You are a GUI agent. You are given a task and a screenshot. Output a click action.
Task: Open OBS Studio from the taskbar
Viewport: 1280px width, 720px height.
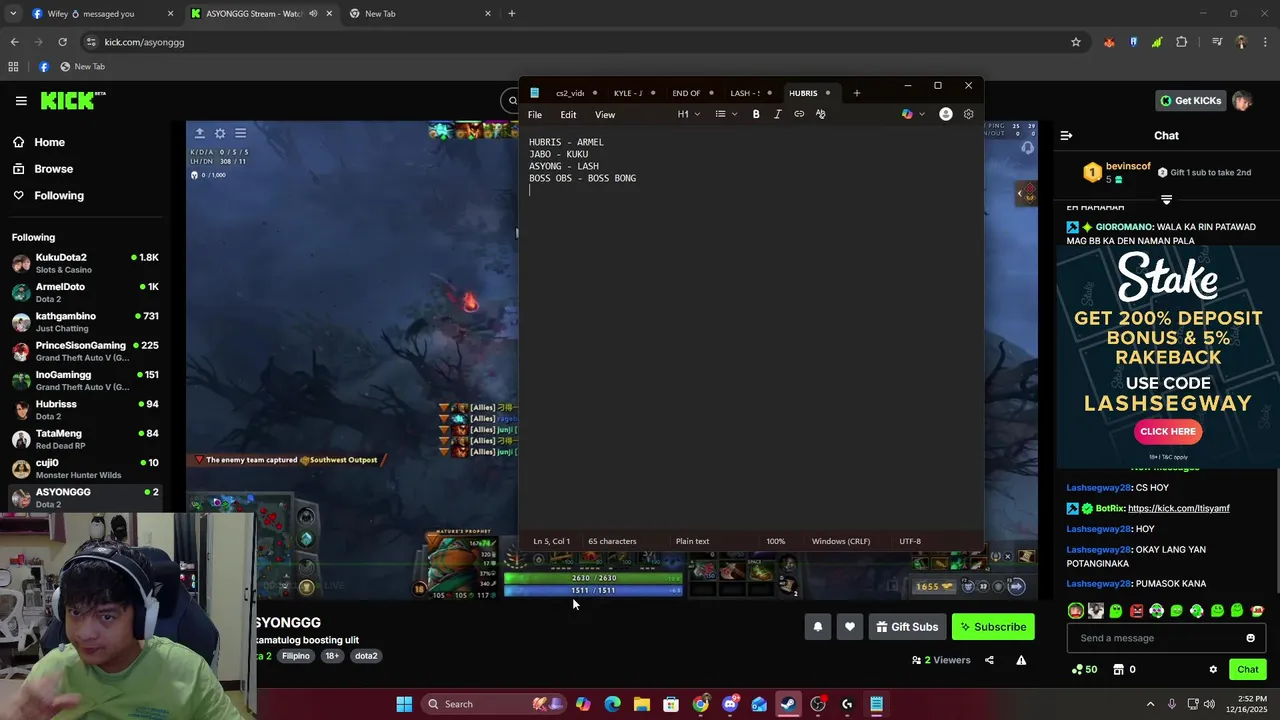pyautogui.click(x=818, y=704)
